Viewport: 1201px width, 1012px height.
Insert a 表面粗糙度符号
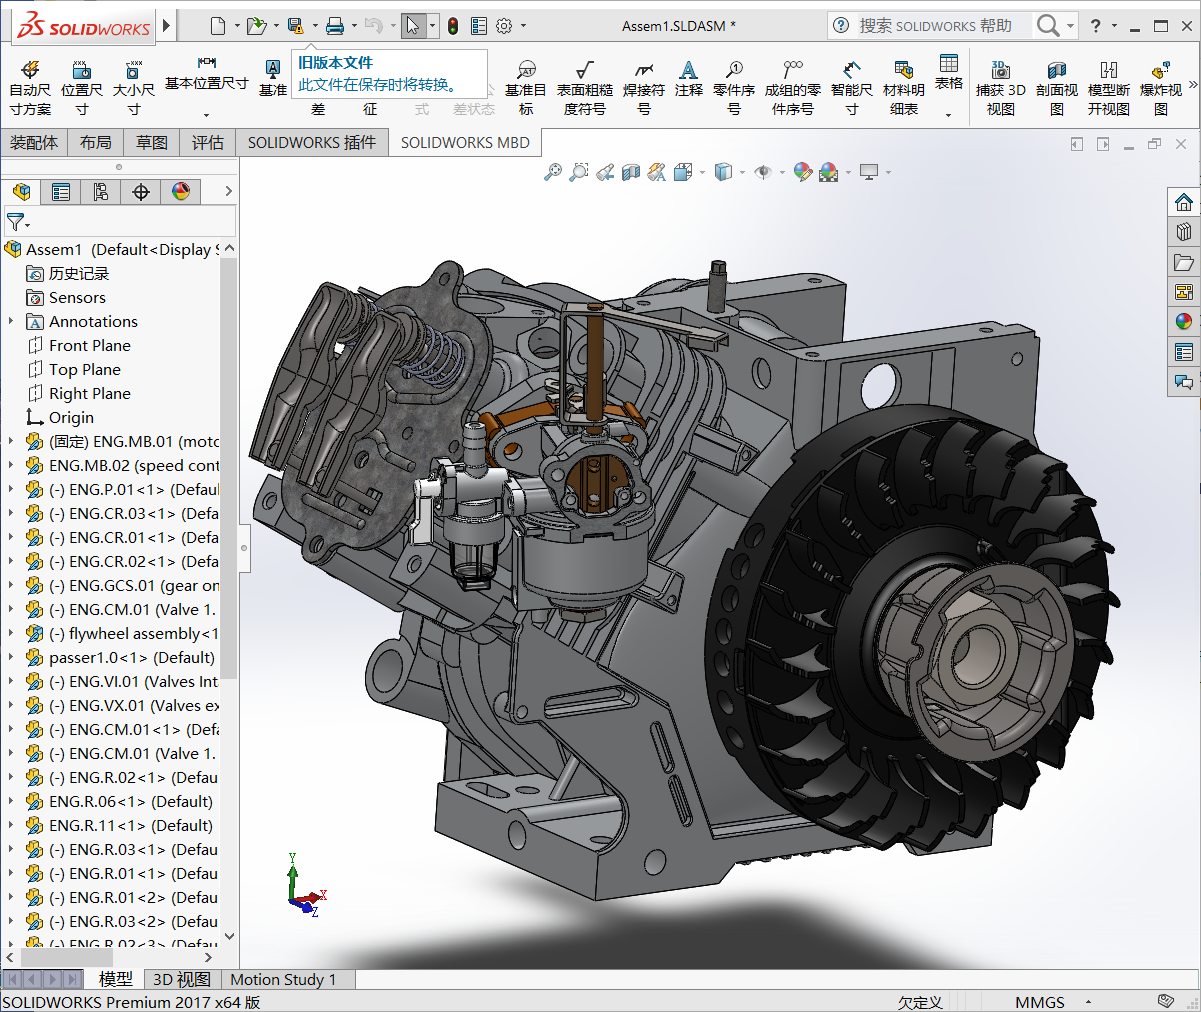point(585,86)
